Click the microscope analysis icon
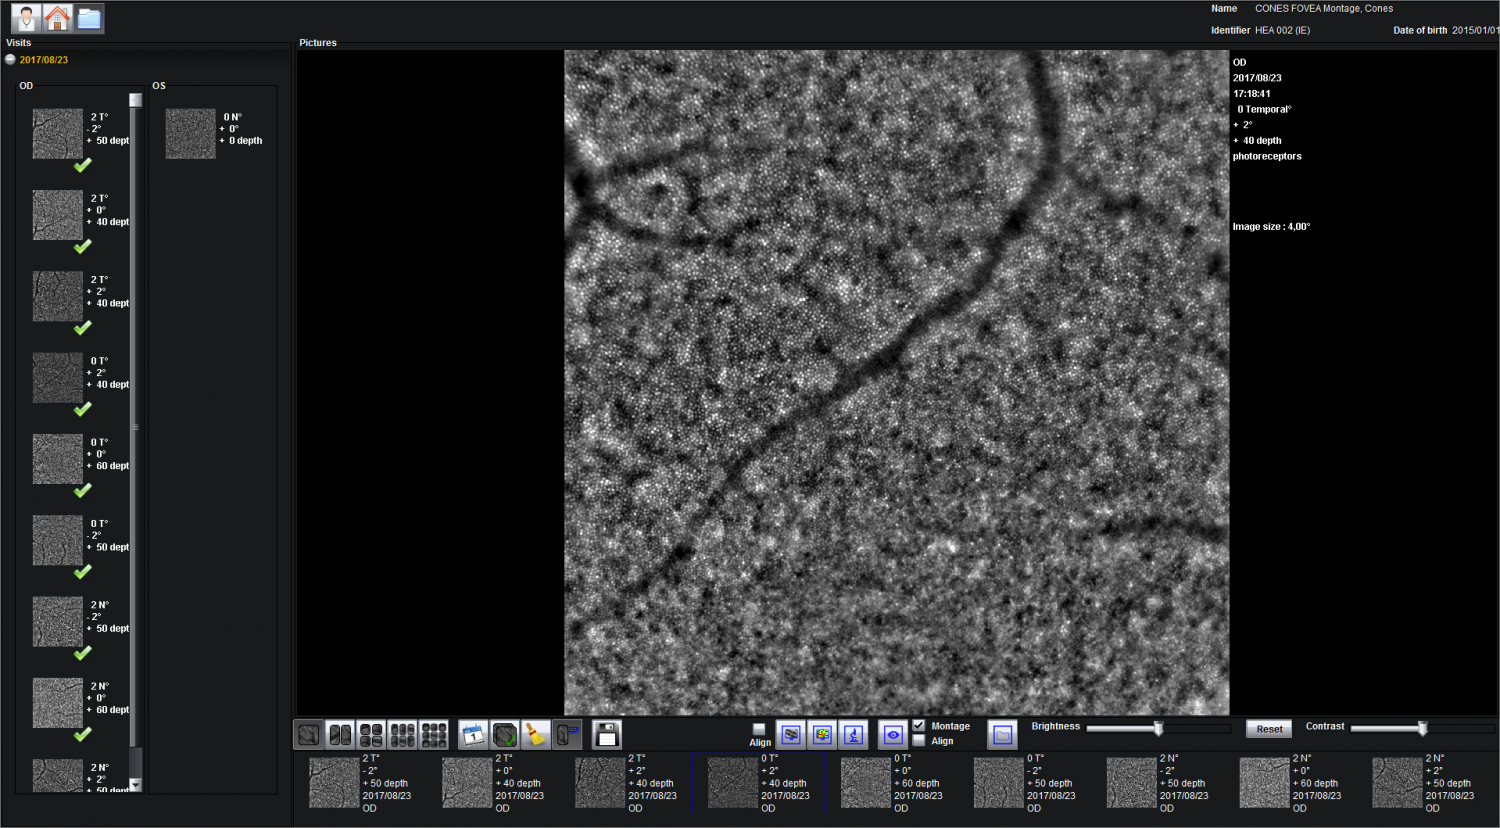Image resolution: width=1500 pixels, height=828 pixels. click(x=853, y=734)
